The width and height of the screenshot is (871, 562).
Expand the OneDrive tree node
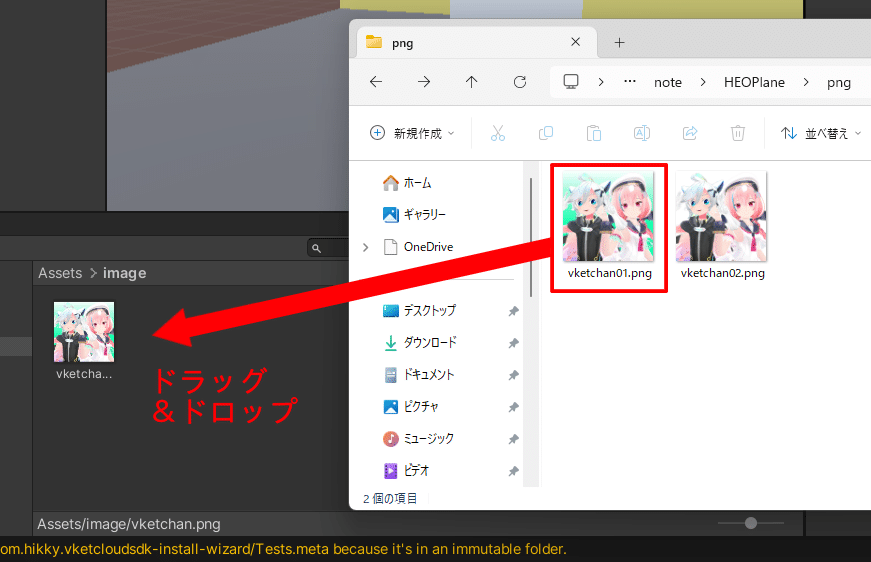point(366,247)
